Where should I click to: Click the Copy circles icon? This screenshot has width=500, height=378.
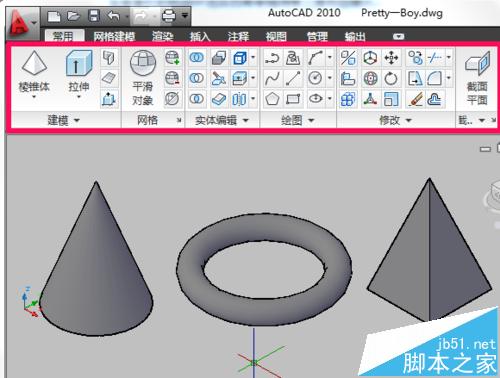pos(415,58)
